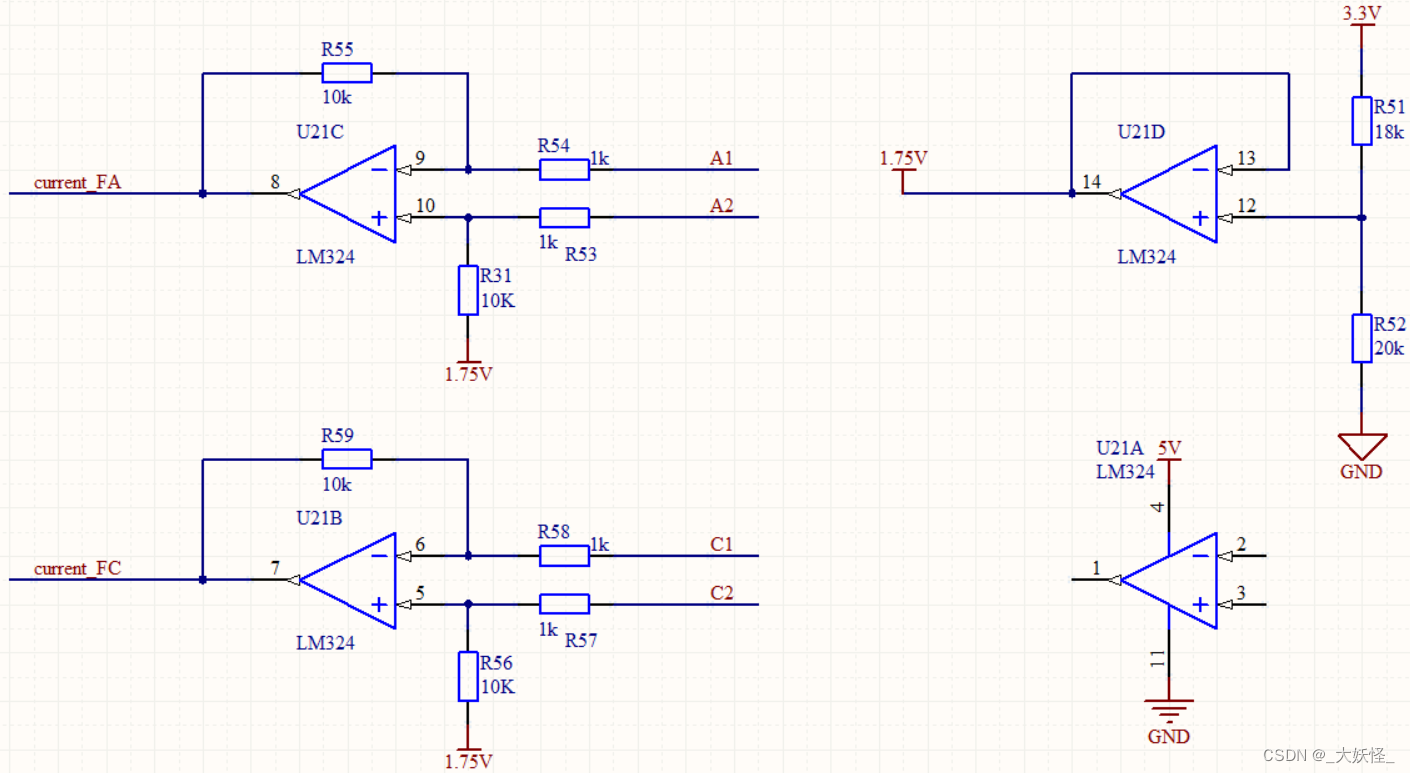The height and width of the screenshot is (773, 1410).
Task: Select resistor R58 symbol
Action: (564, 556)
